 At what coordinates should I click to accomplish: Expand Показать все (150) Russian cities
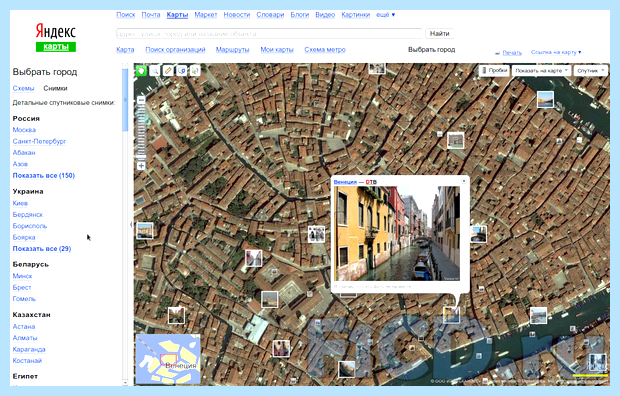(43, 175)
